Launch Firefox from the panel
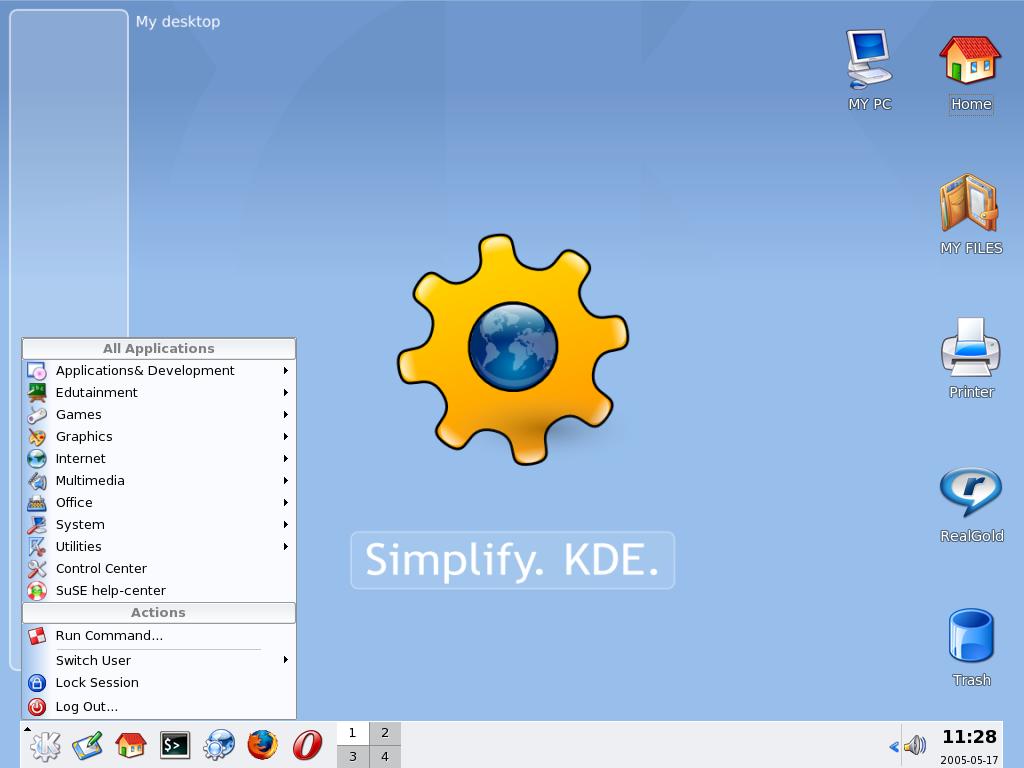Viewport: 1024px width, 768px height. (262, 745)
